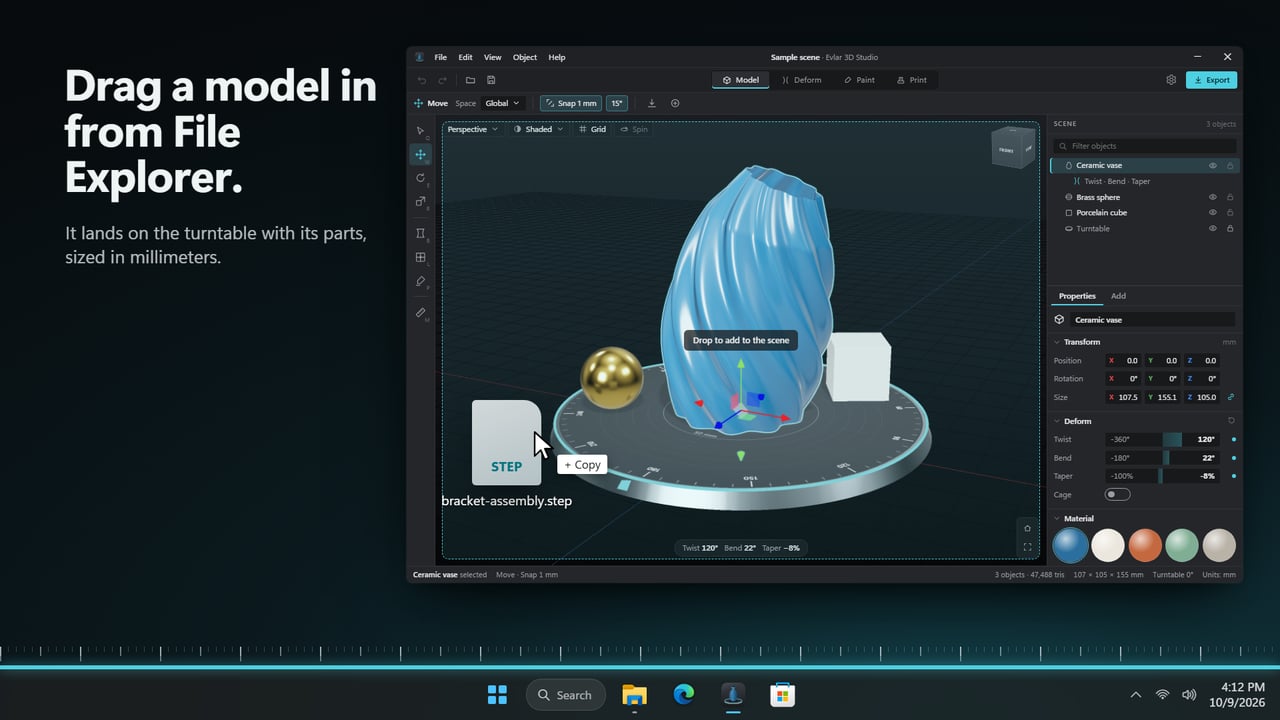Pick the Scale tool in left toolbar
Viewport: 1280px width, 720px height.
click(420, 202)
